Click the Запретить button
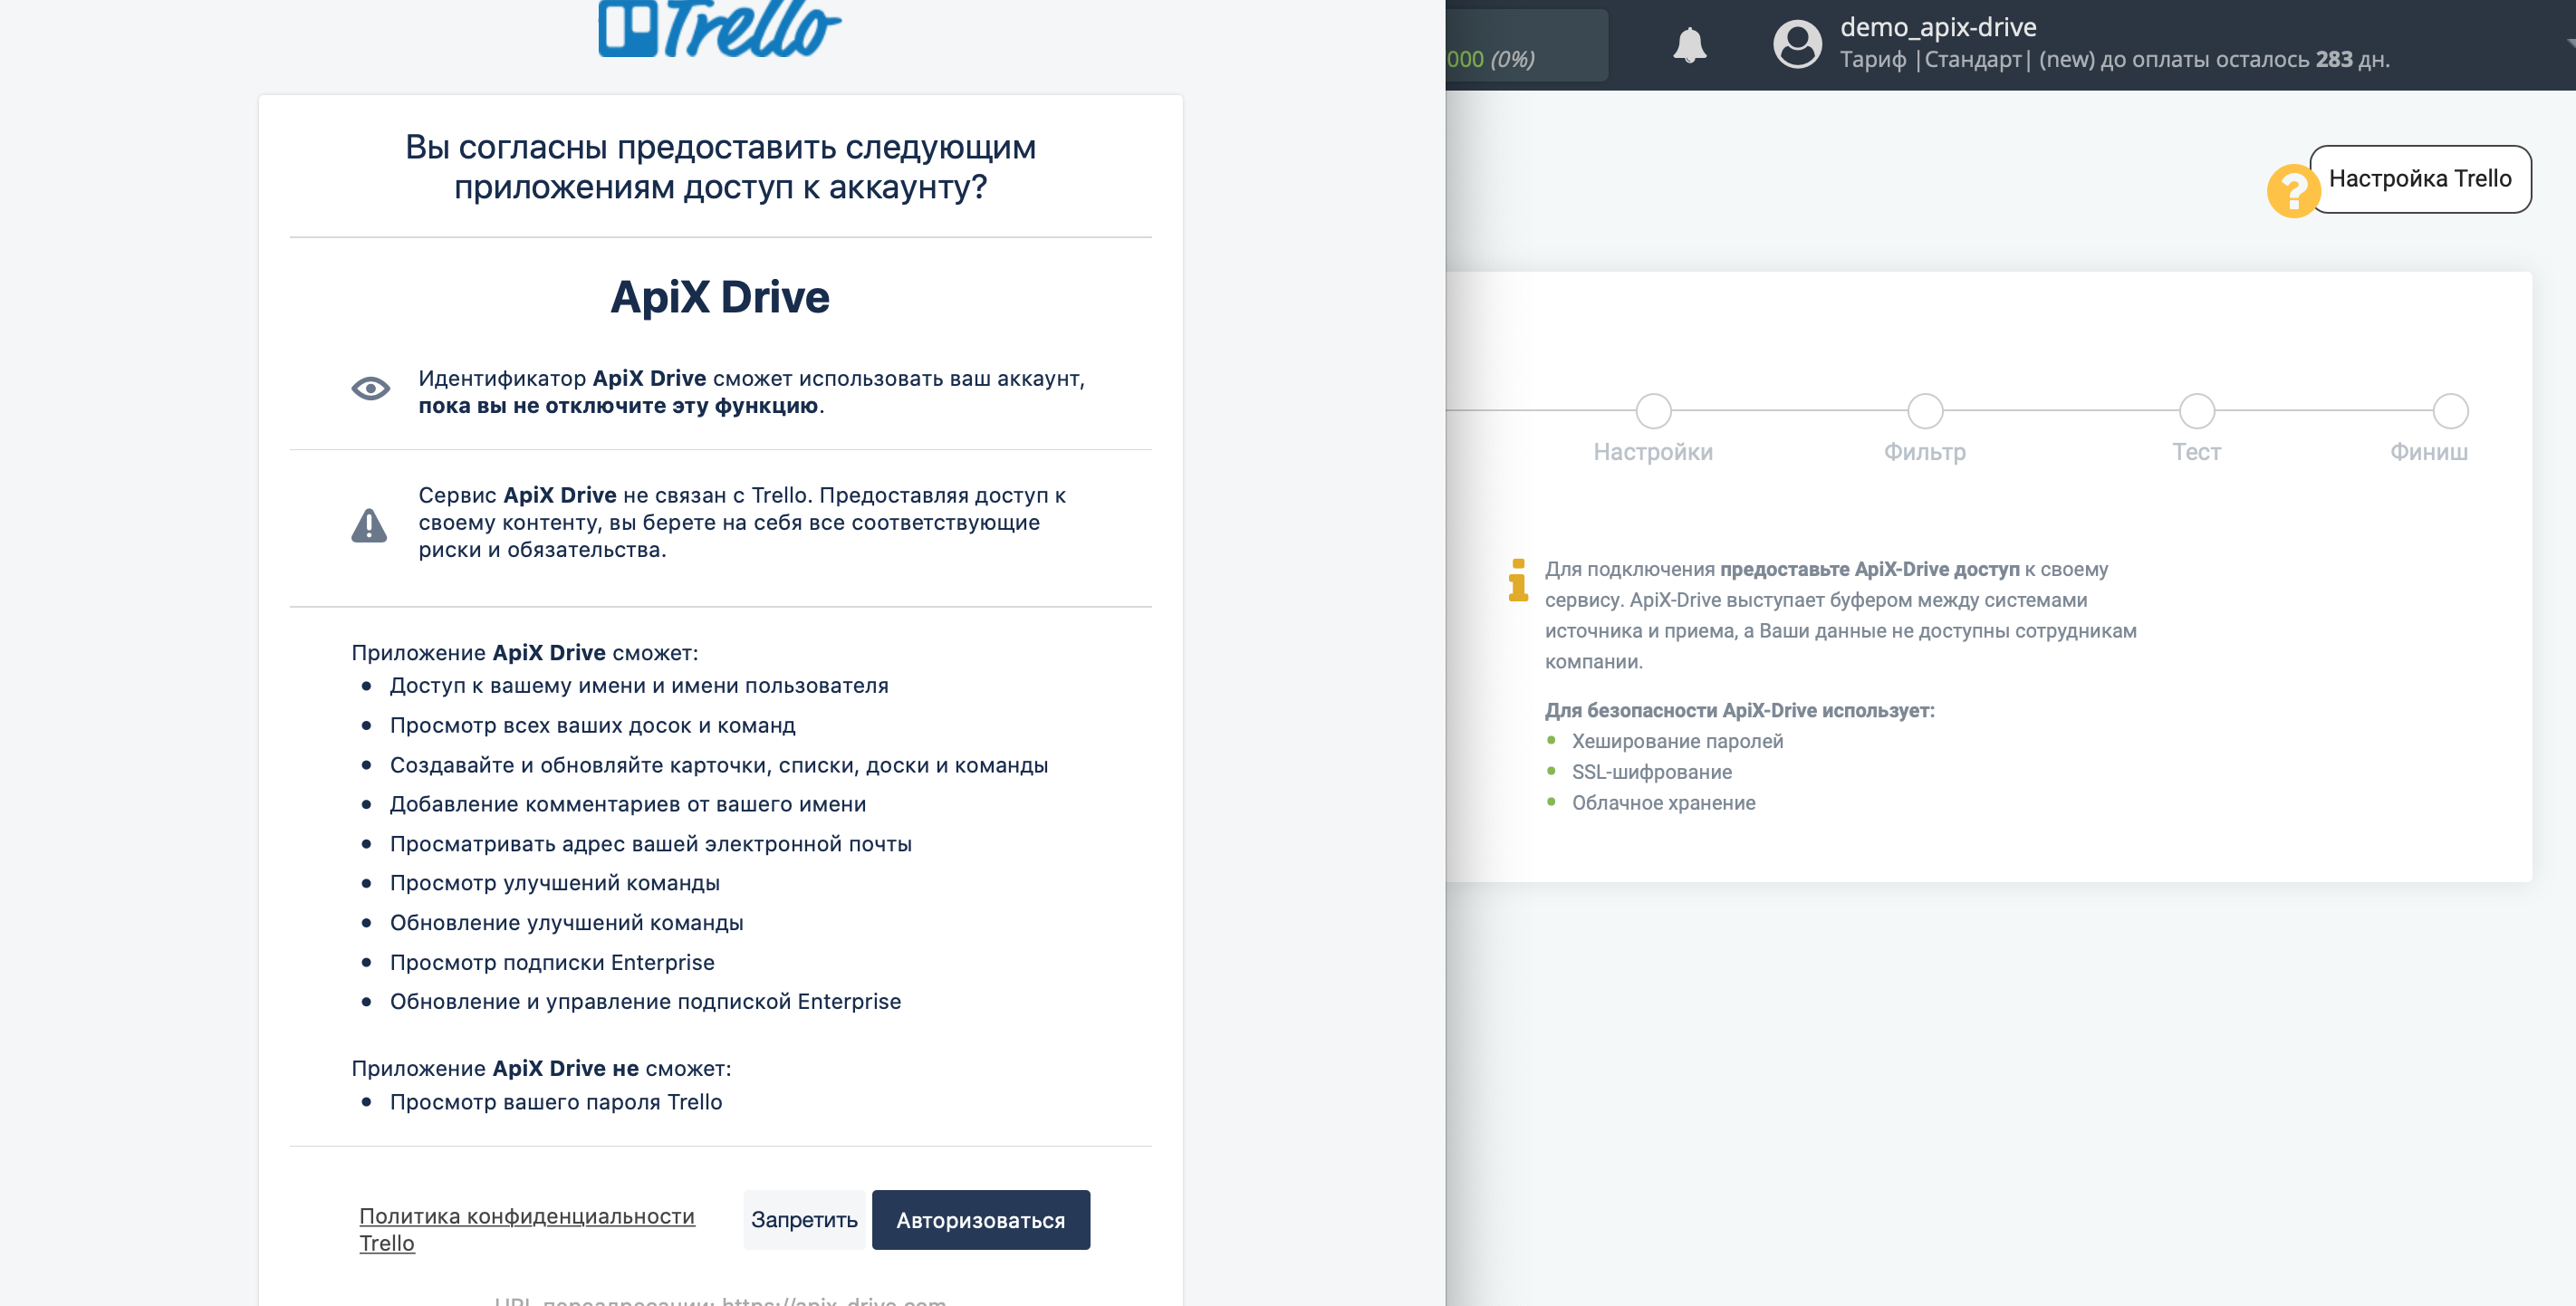This screenshot has width=2576, height=1306. [804, 1219]
